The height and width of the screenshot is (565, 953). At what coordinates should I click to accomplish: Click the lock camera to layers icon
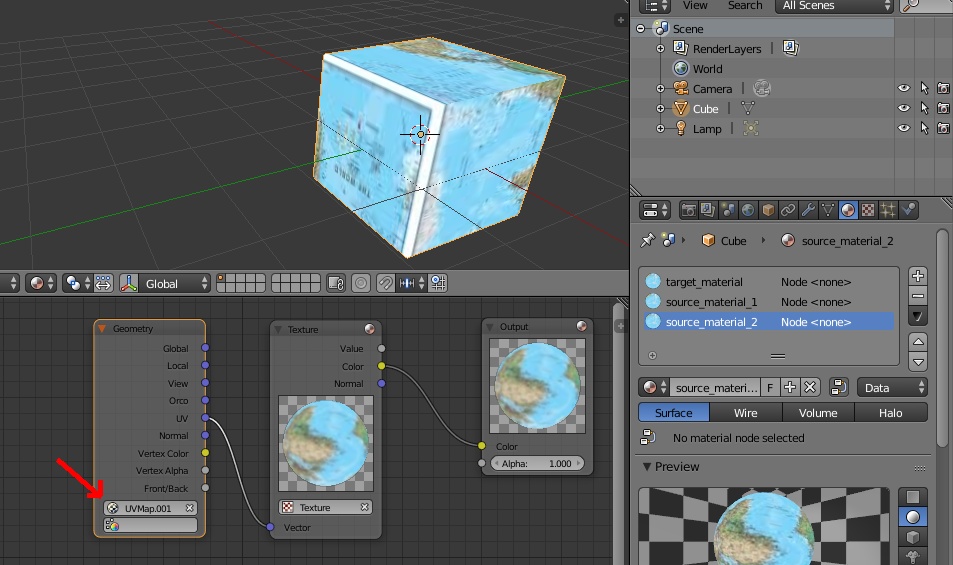(x=335, y=283)
